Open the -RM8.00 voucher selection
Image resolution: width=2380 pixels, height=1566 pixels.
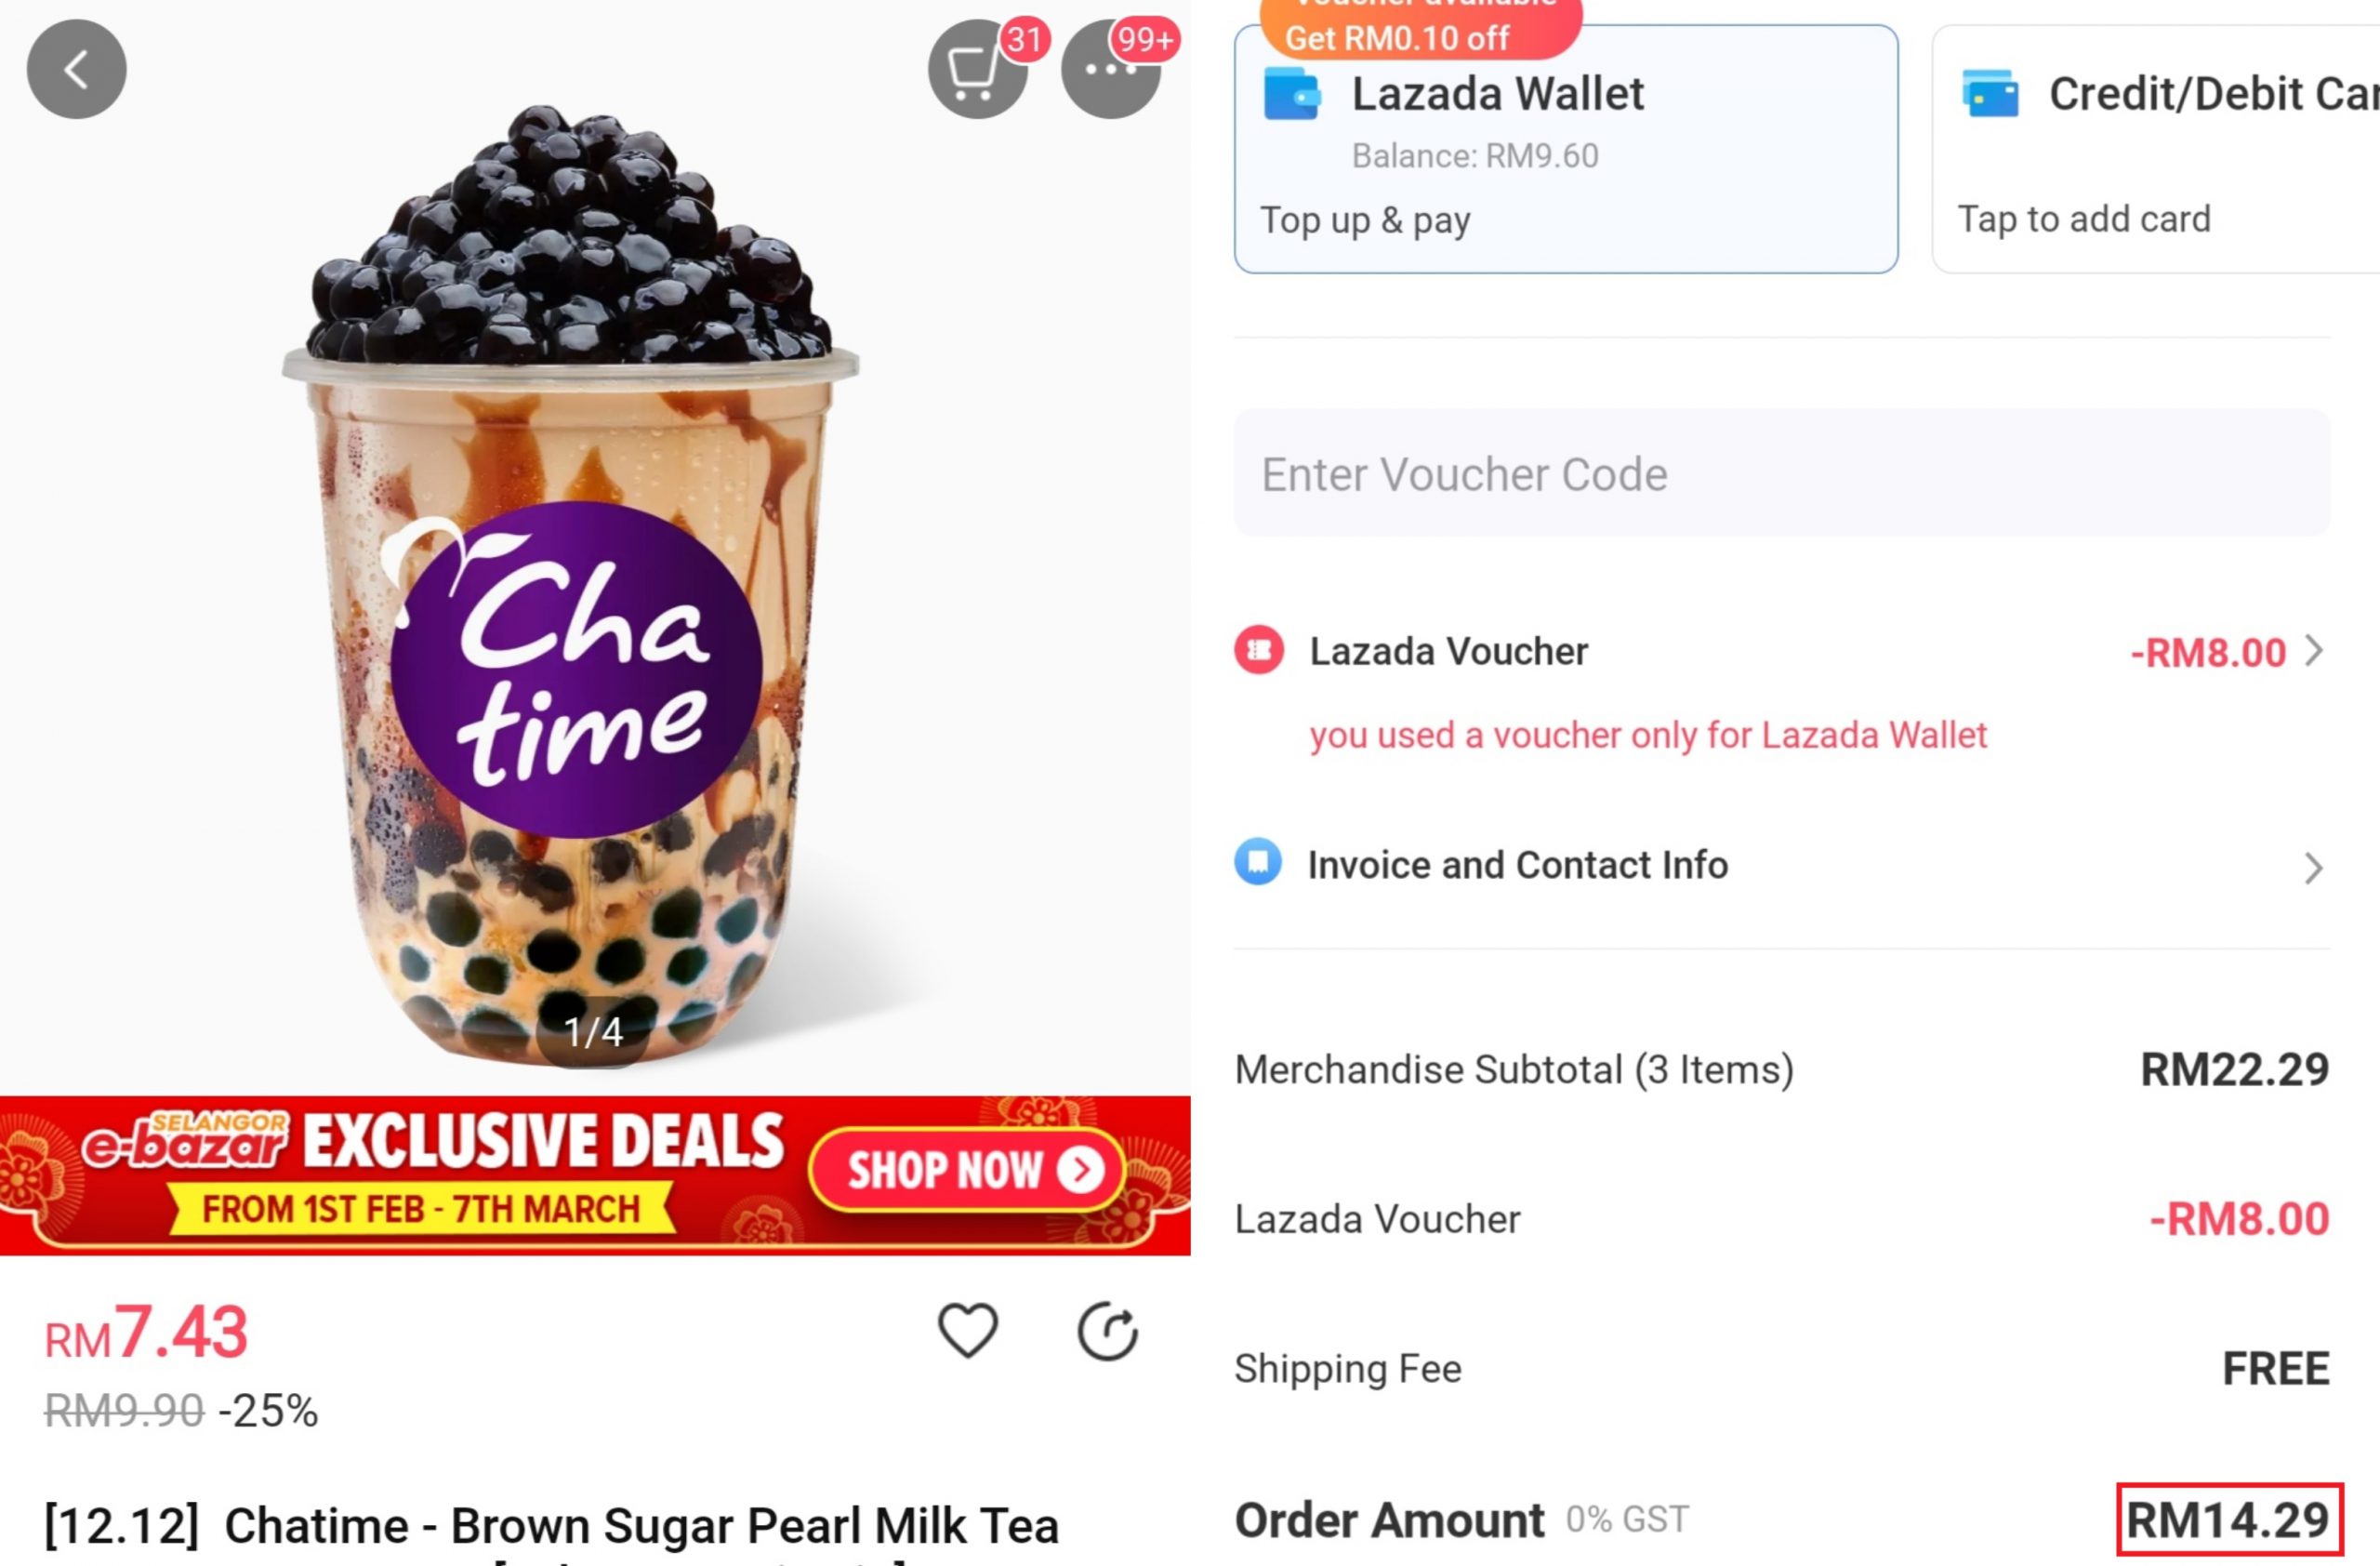[x=2208, y=653]
